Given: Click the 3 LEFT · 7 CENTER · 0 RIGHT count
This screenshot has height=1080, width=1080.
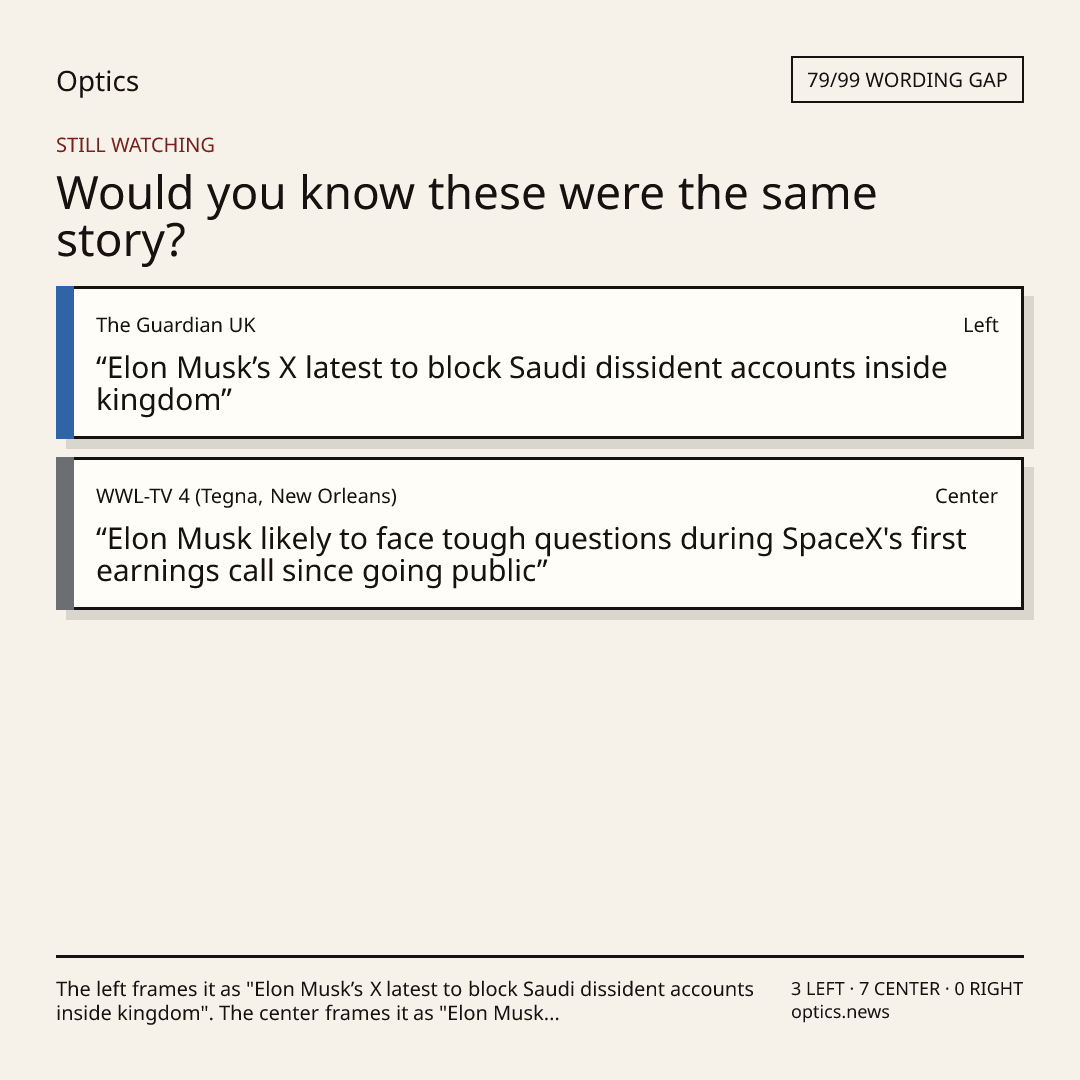Looking at the screenshot, I should click(x=906, y=989).
